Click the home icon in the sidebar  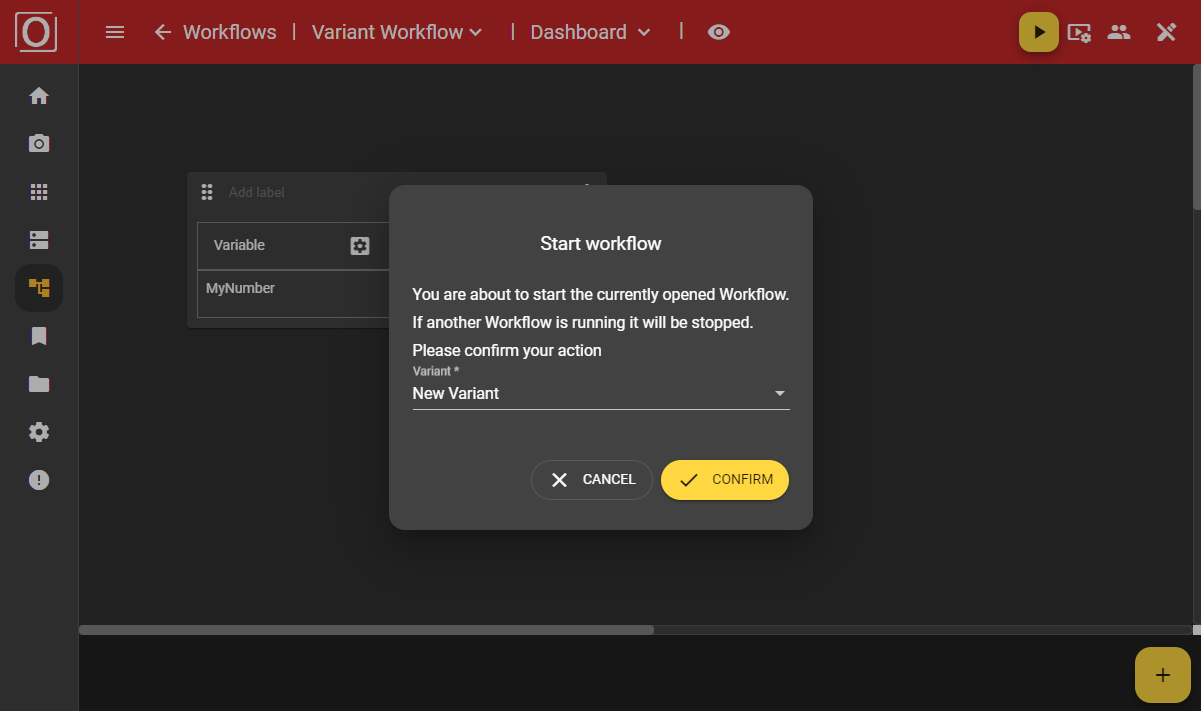tap(39, 96)
